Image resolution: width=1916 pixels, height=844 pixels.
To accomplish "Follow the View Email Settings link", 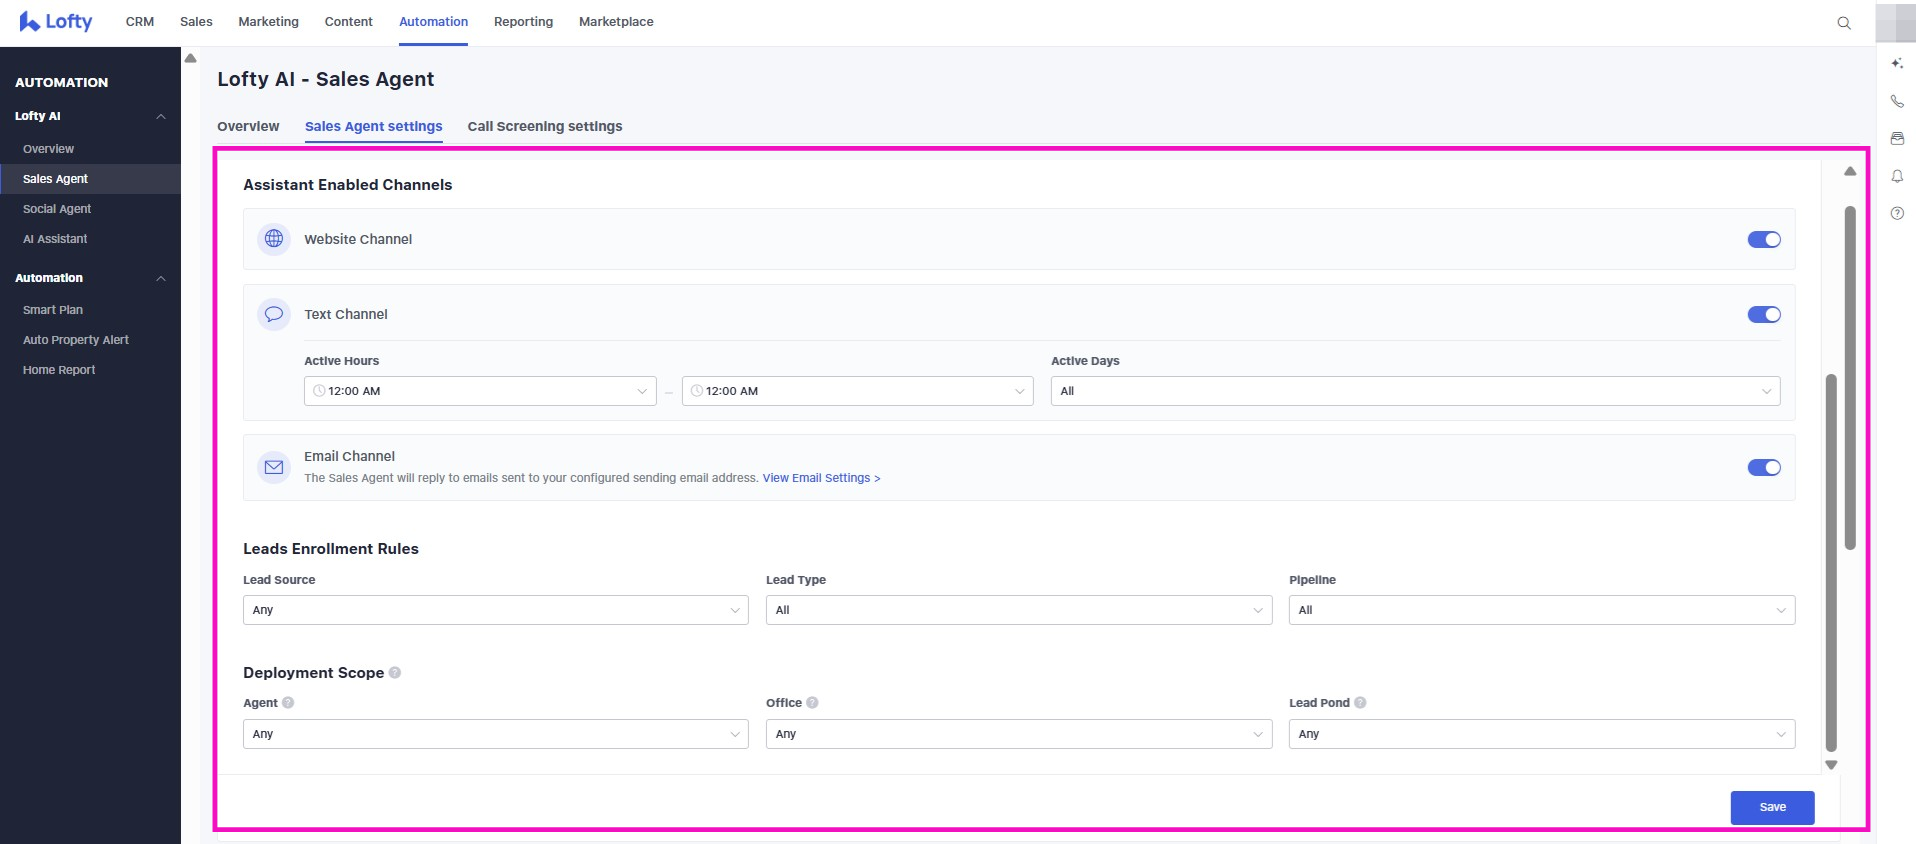I will coord(821,478).
